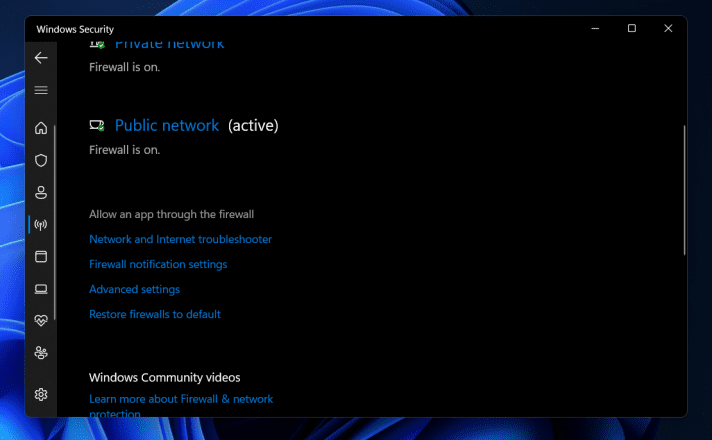The image size is (712, 440).
Task: Open Account protection person icon
Action: [x=41, y=193]
